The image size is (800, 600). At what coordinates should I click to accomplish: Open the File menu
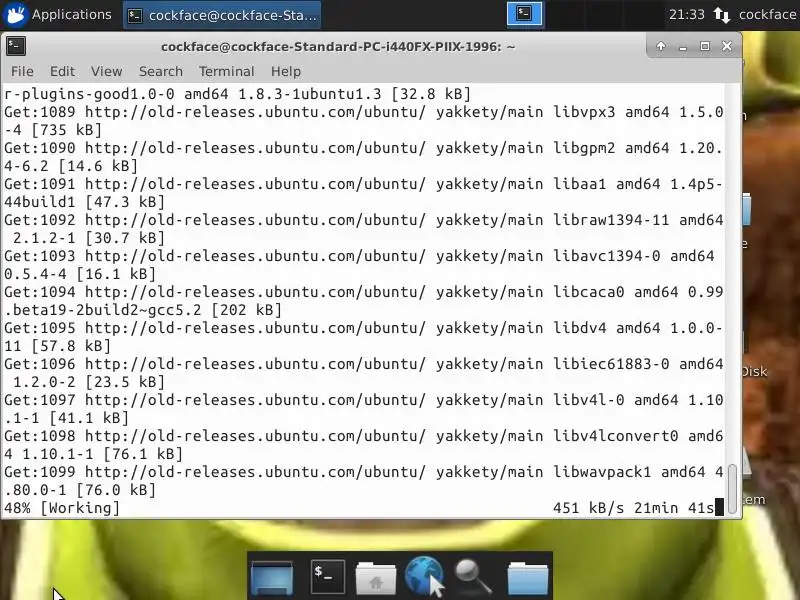click(22, 71)
